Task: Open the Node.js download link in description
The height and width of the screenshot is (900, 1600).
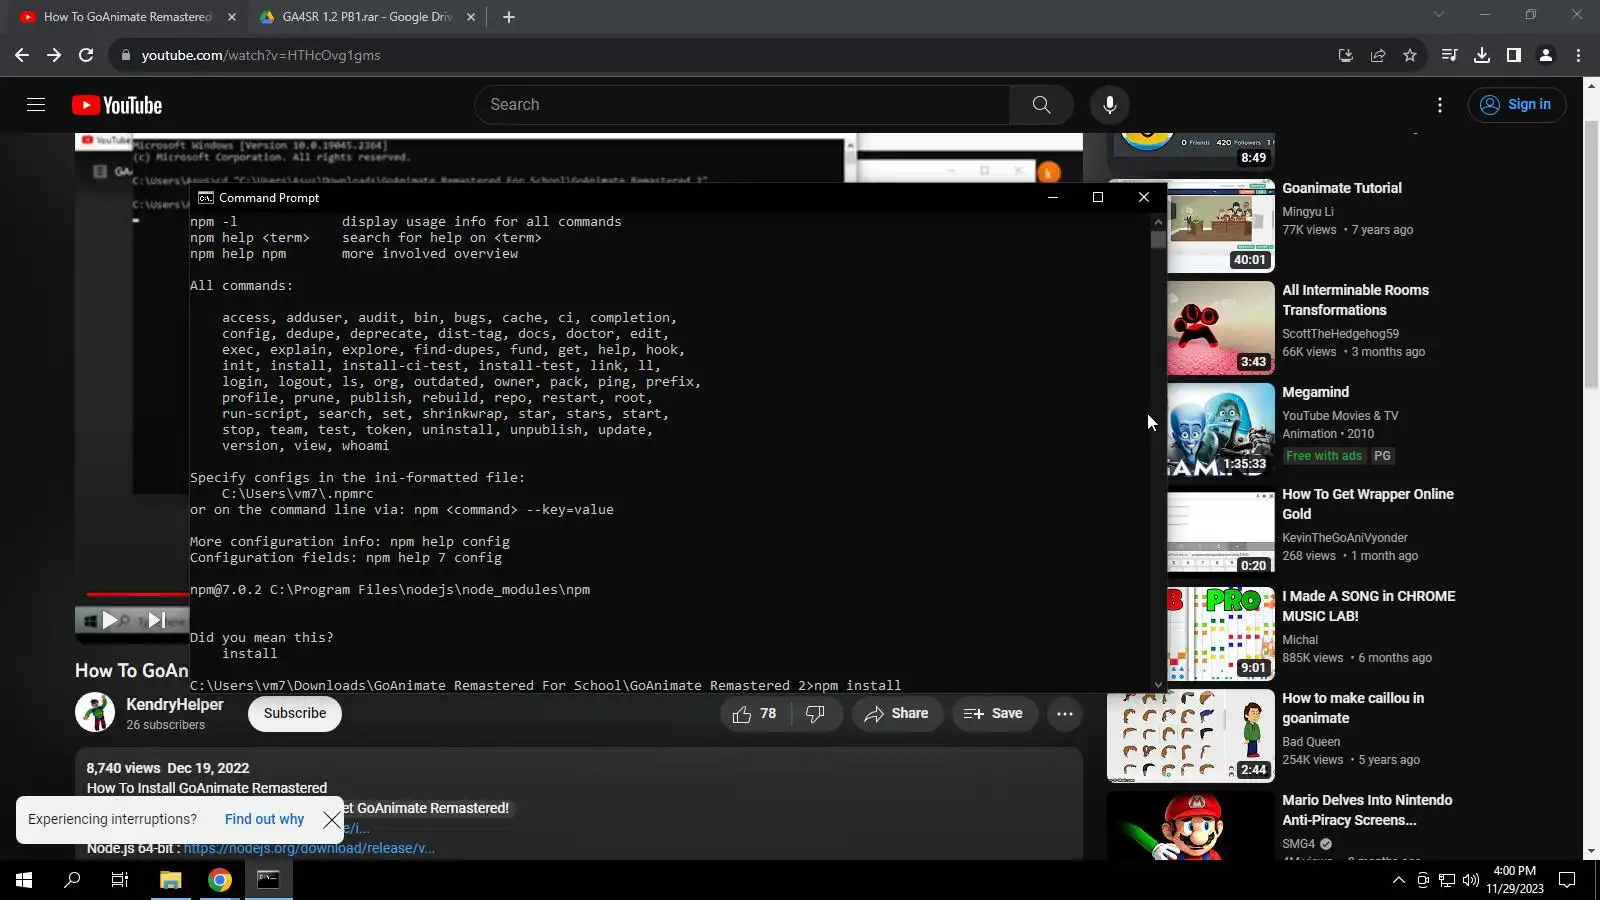Action: coord(309,848)
